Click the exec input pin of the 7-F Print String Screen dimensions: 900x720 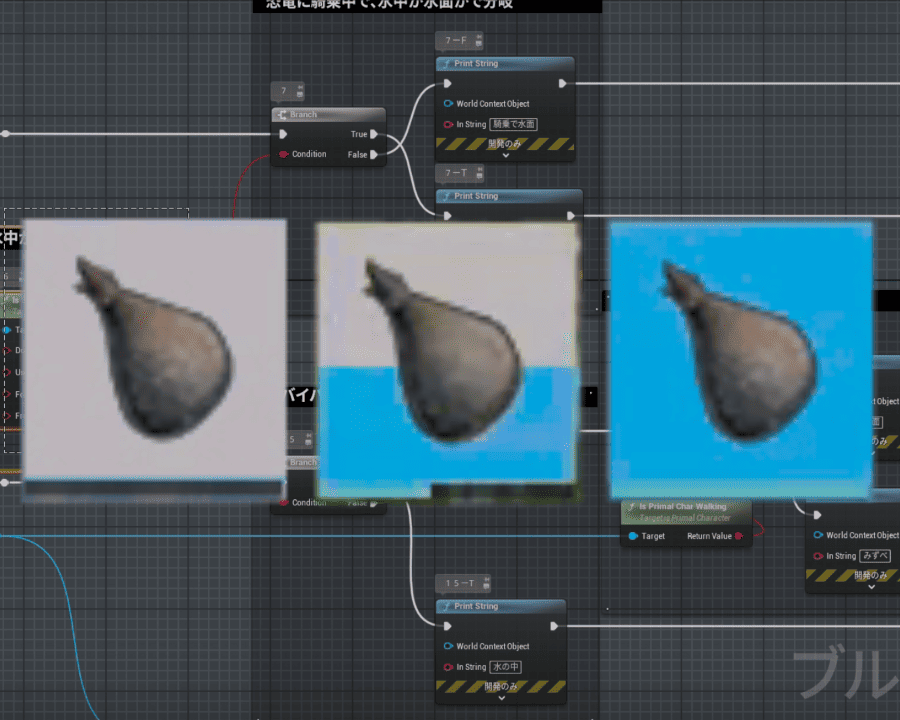(448, 83)
